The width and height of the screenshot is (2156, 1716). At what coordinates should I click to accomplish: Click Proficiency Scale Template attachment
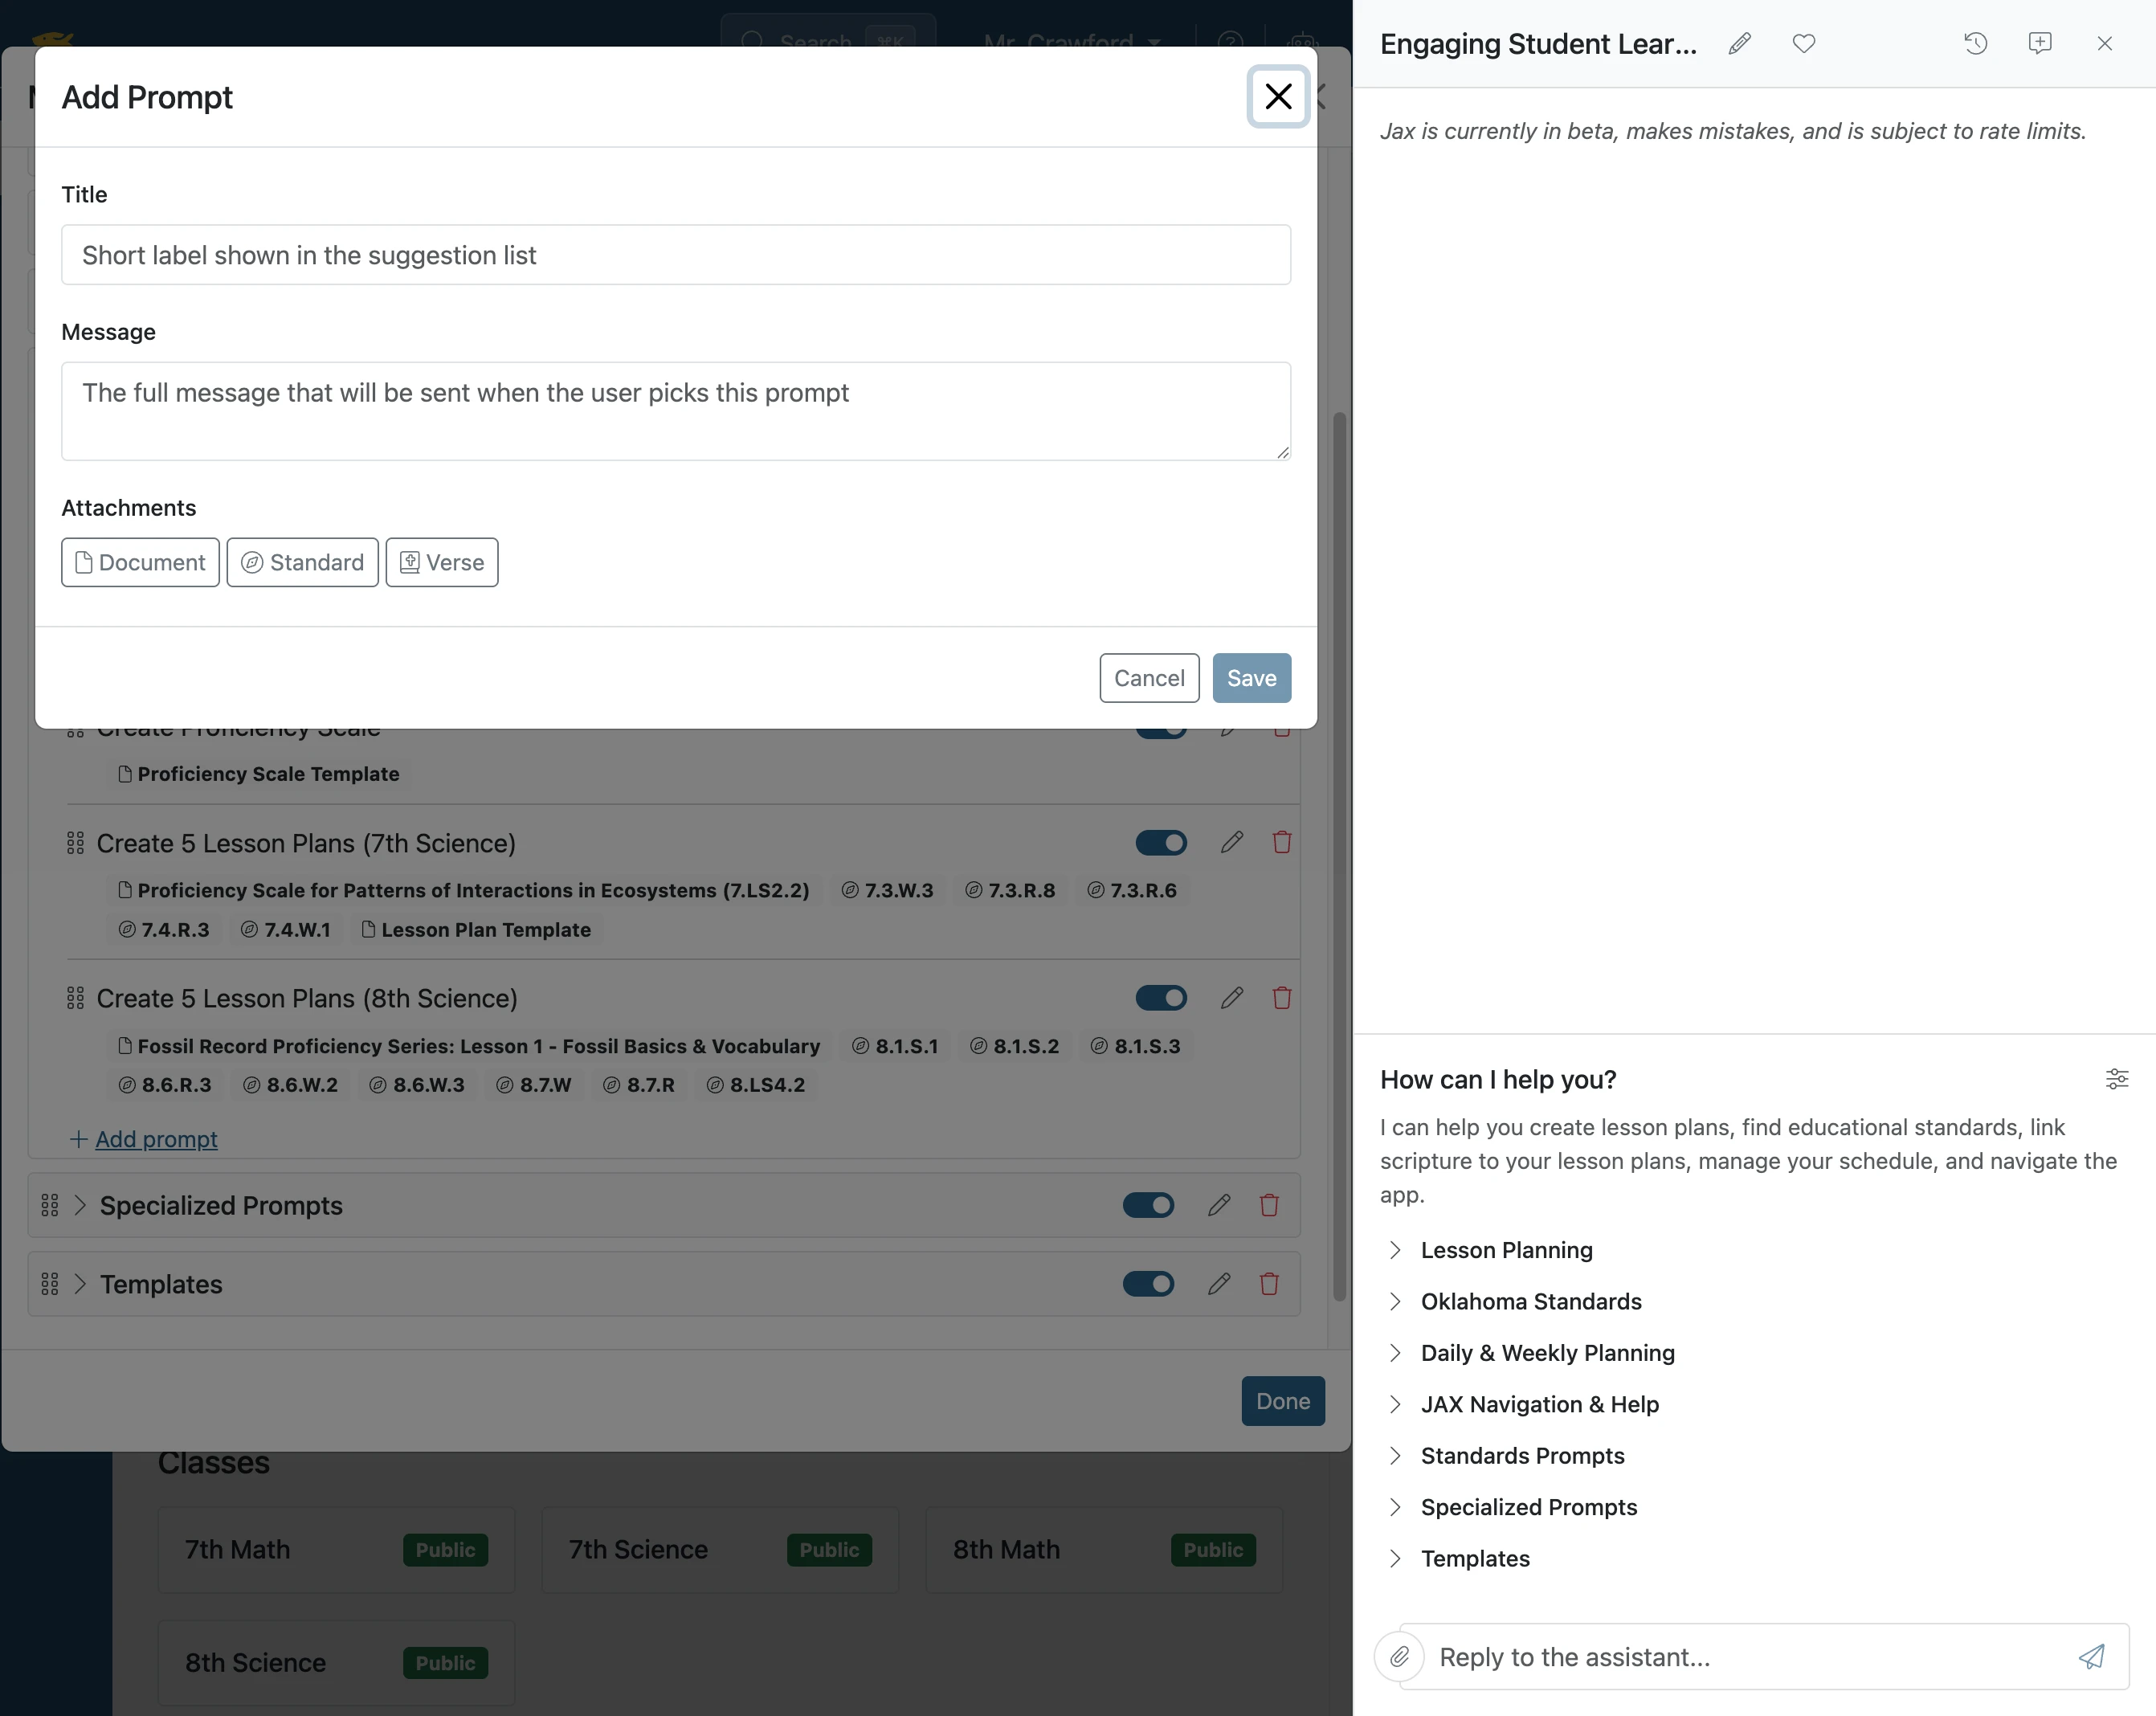click(x=258, y=774)
